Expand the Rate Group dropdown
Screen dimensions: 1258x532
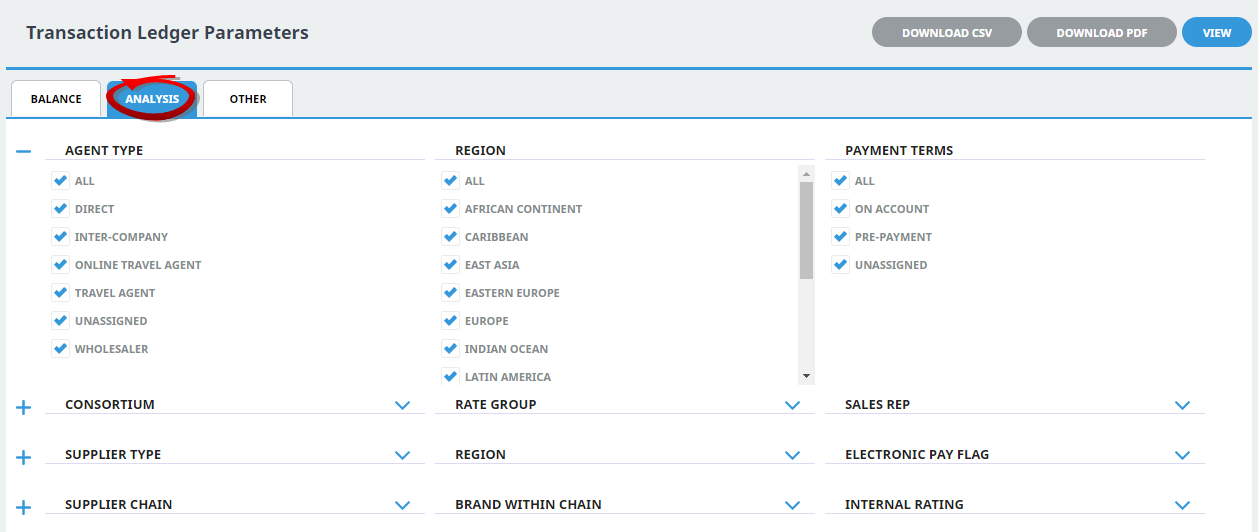coord(793,405)
